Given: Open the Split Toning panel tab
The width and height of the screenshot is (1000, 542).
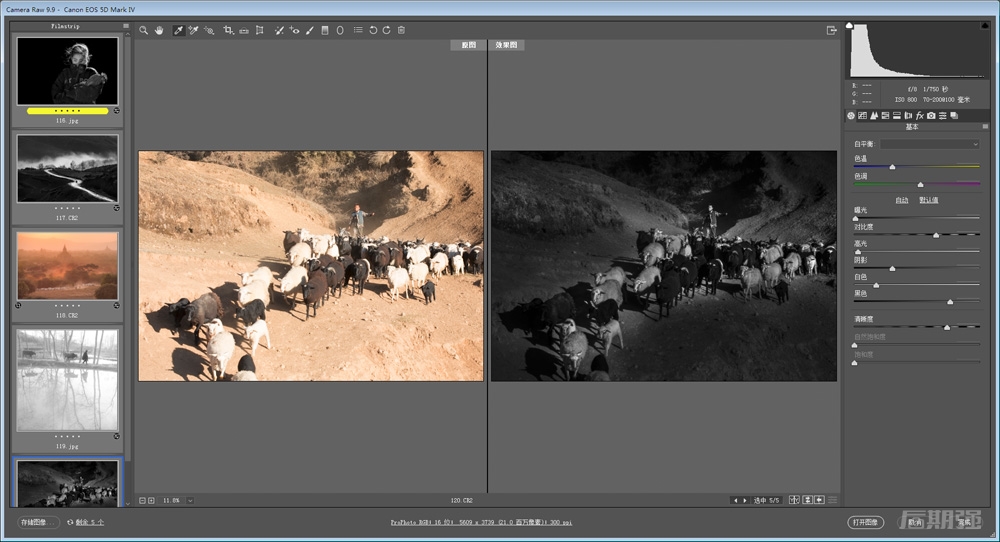Looking at the screenshot, I should (897, 115).
